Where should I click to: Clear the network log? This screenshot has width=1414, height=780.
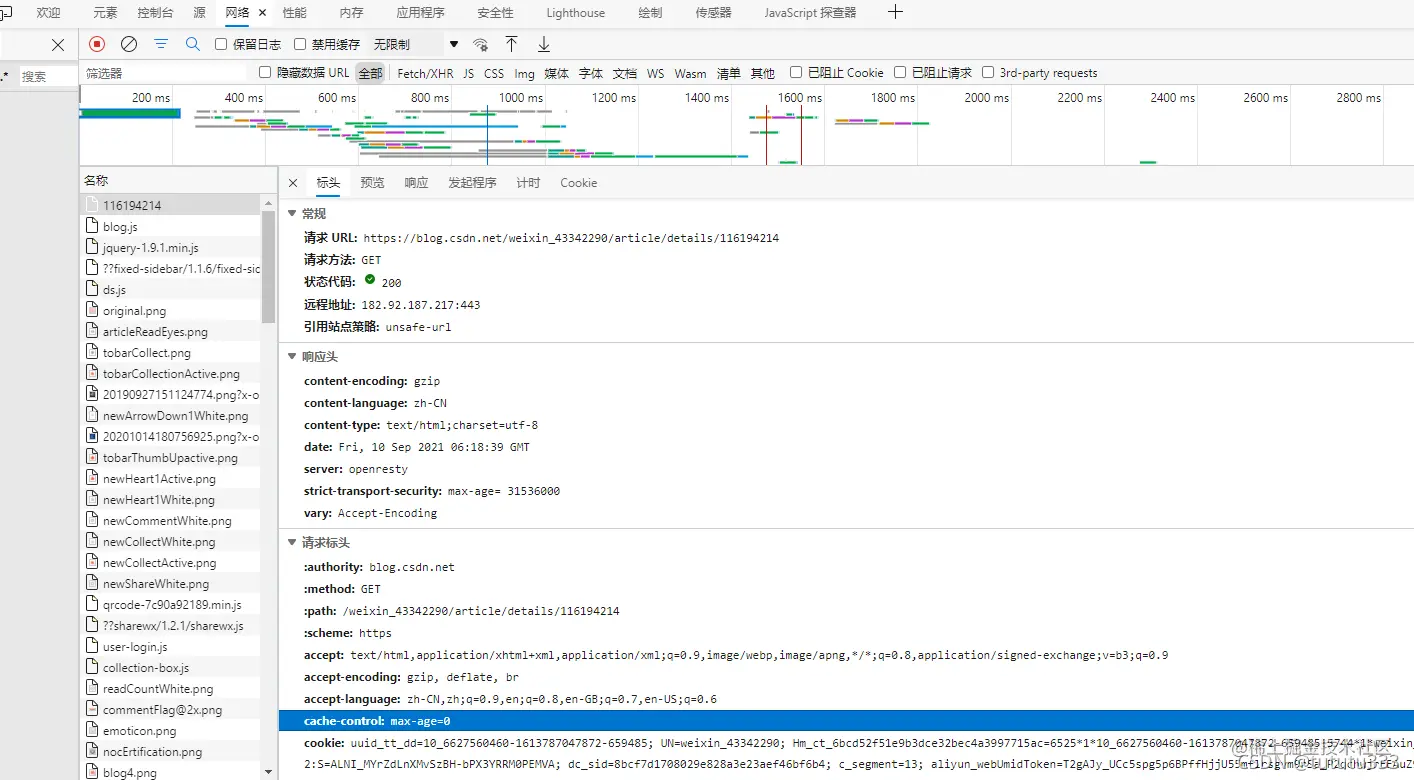[129, 44]
